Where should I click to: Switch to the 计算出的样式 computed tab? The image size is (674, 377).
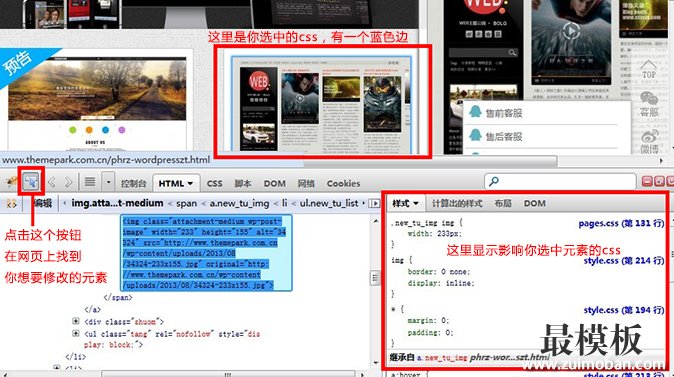(457, 203)
